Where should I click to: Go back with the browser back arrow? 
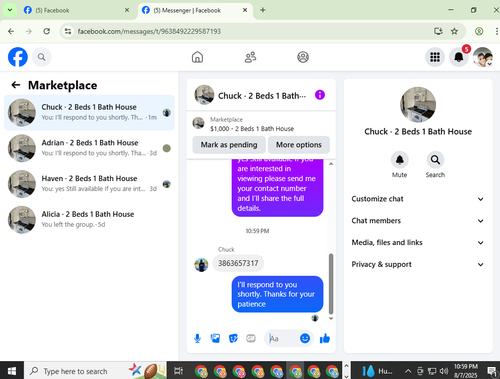click(x=11, y=31)
